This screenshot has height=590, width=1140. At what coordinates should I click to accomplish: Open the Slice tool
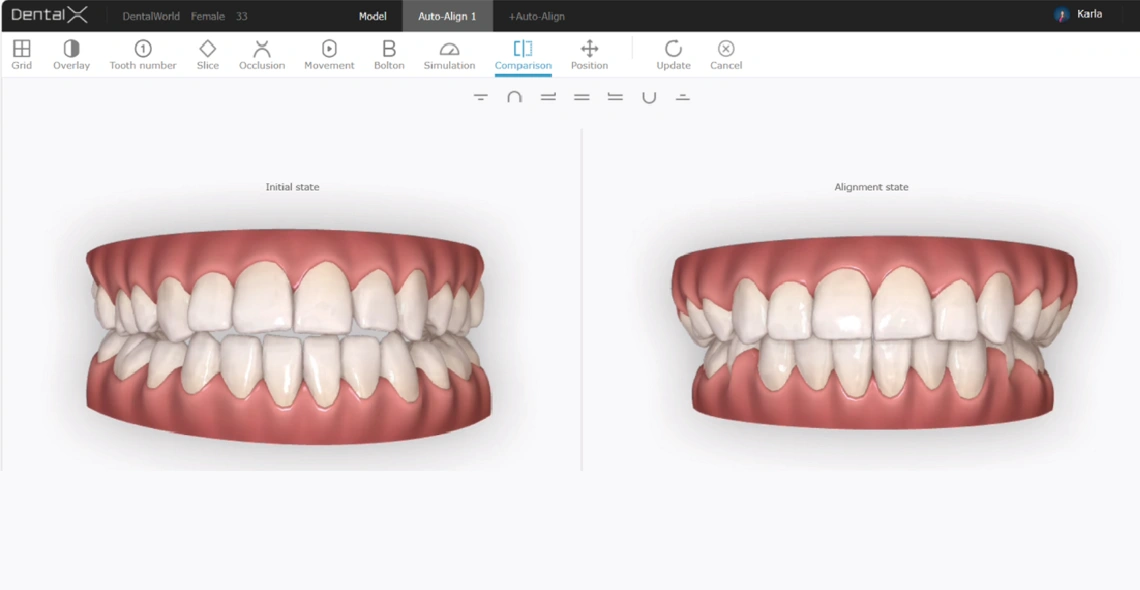tap(207, 55)
